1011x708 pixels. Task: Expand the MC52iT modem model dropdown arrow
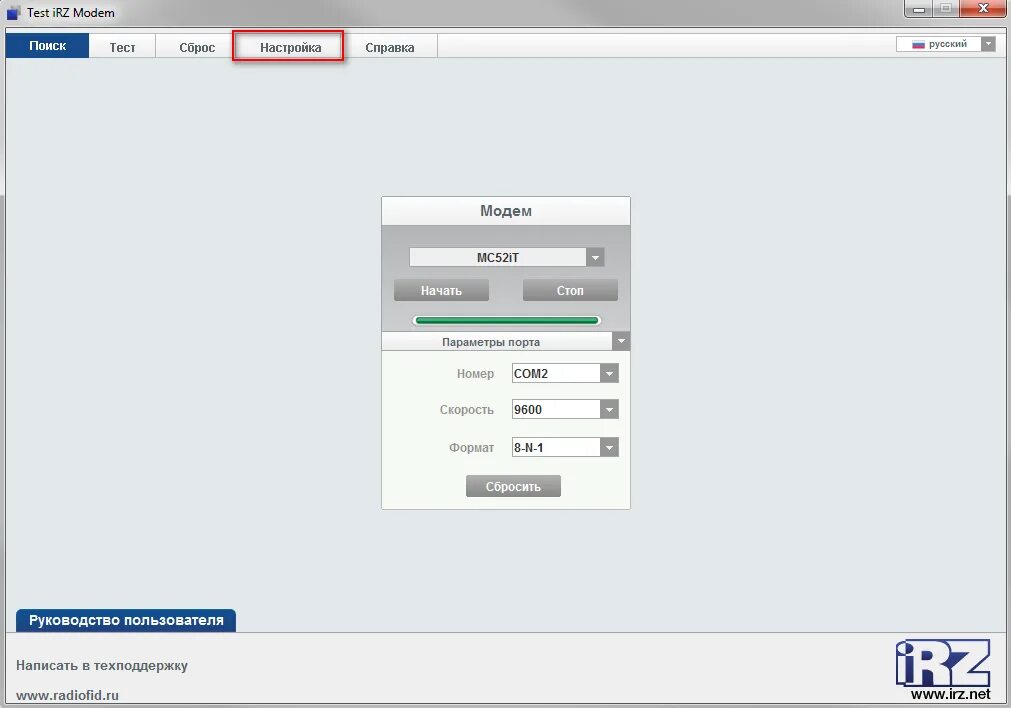(x=595, y=257)
